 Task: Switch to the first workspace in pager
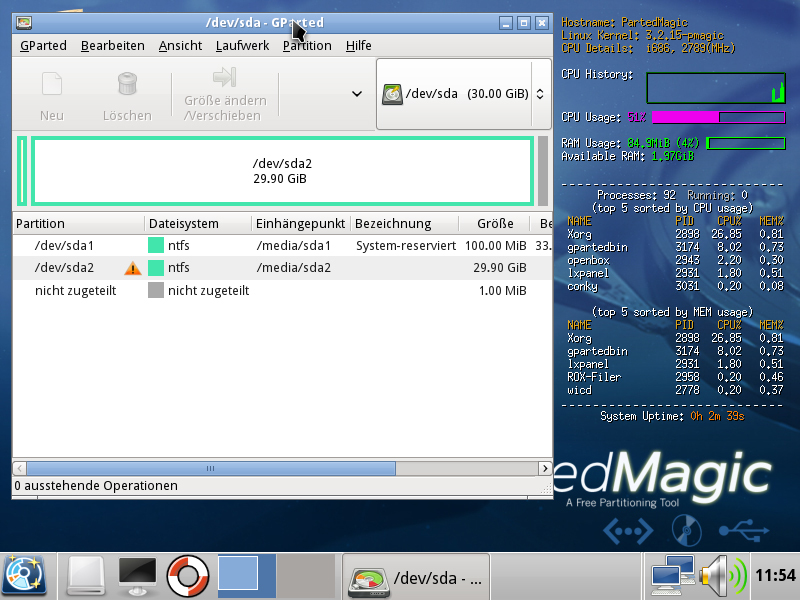point(247,576)
